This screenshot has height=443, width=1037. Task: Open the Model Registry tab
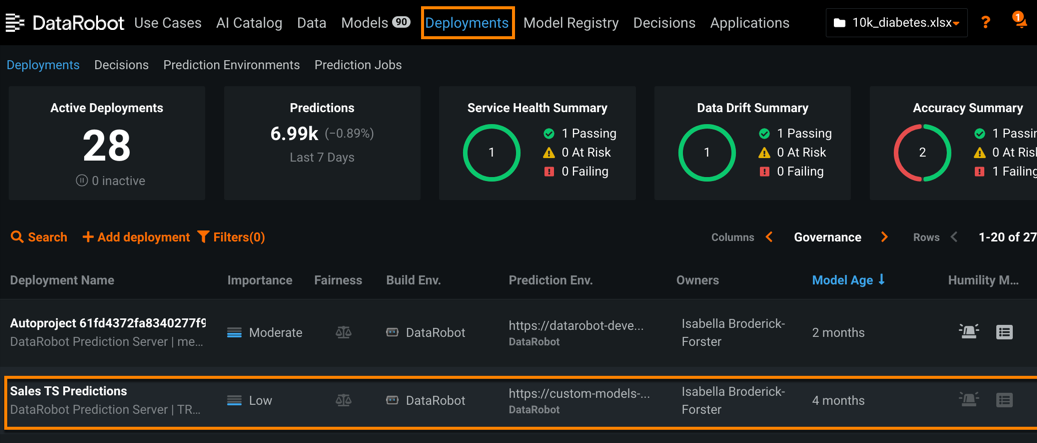pos(570,22)
